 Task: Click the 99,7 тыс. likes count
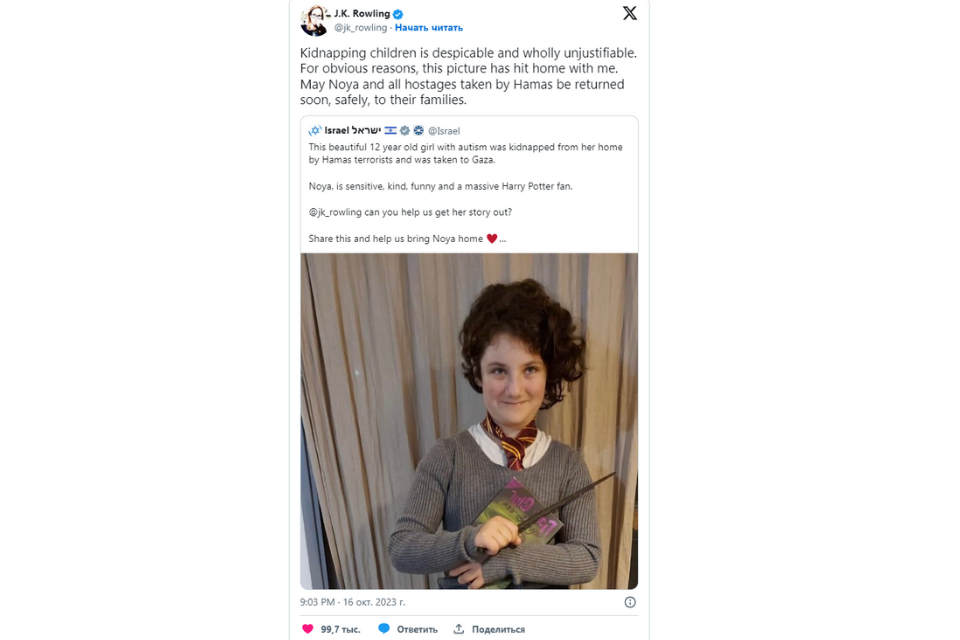[340, 629]
